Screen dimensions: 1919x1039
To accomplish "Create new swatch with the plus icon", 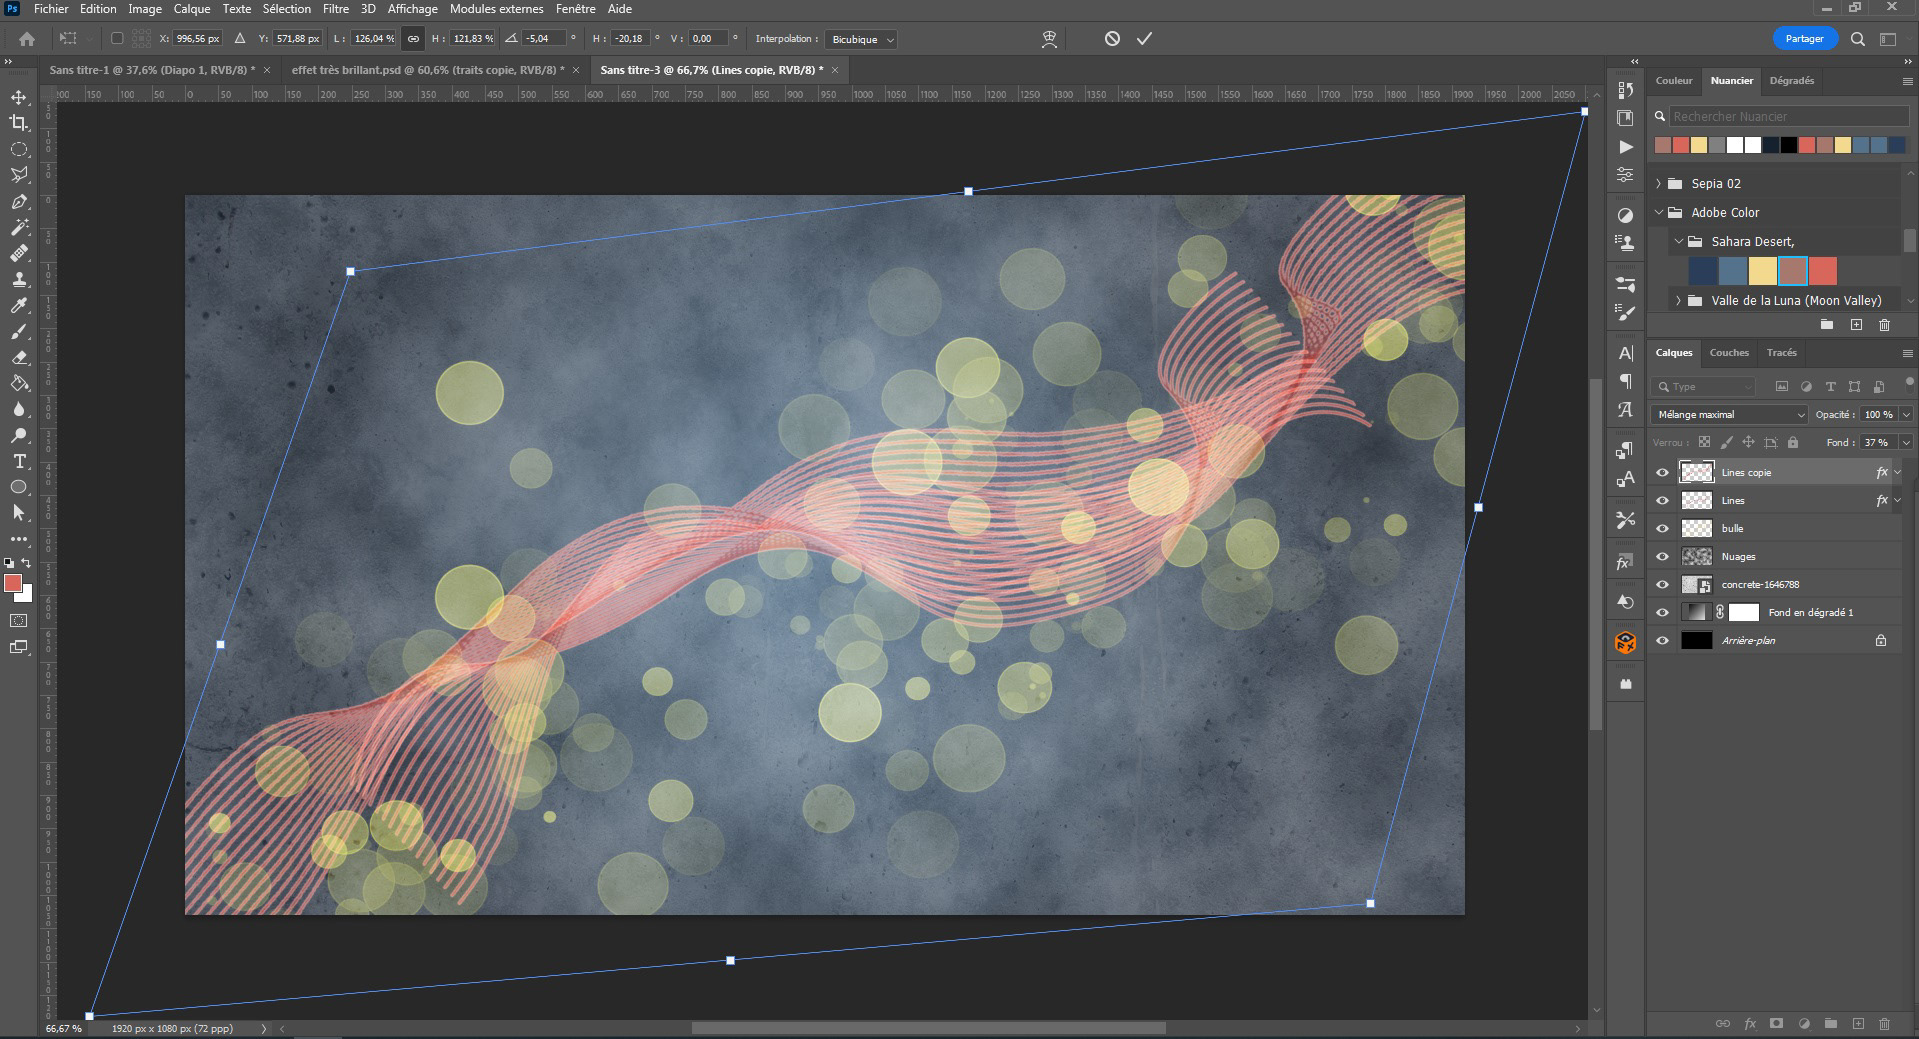I will [1856, 325].
